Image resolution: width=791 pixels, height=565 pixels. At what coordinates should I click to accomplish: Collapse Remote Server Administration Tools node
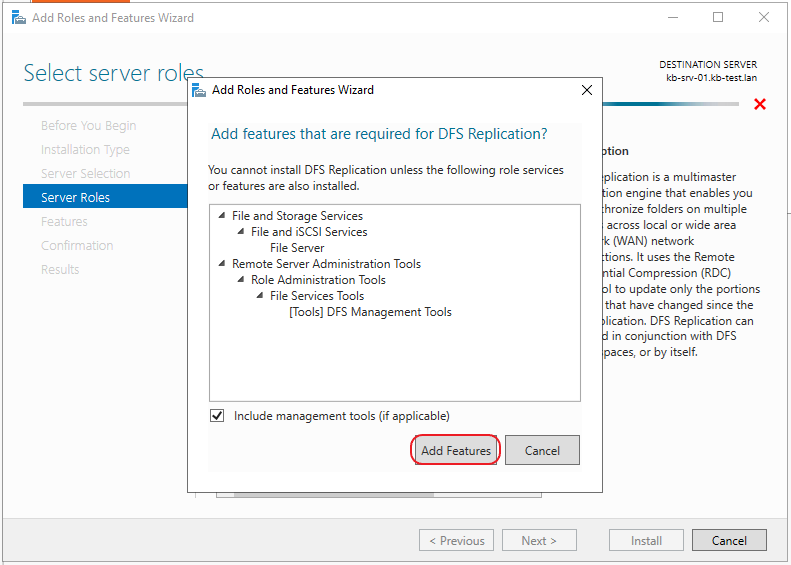tap(222, 263)
